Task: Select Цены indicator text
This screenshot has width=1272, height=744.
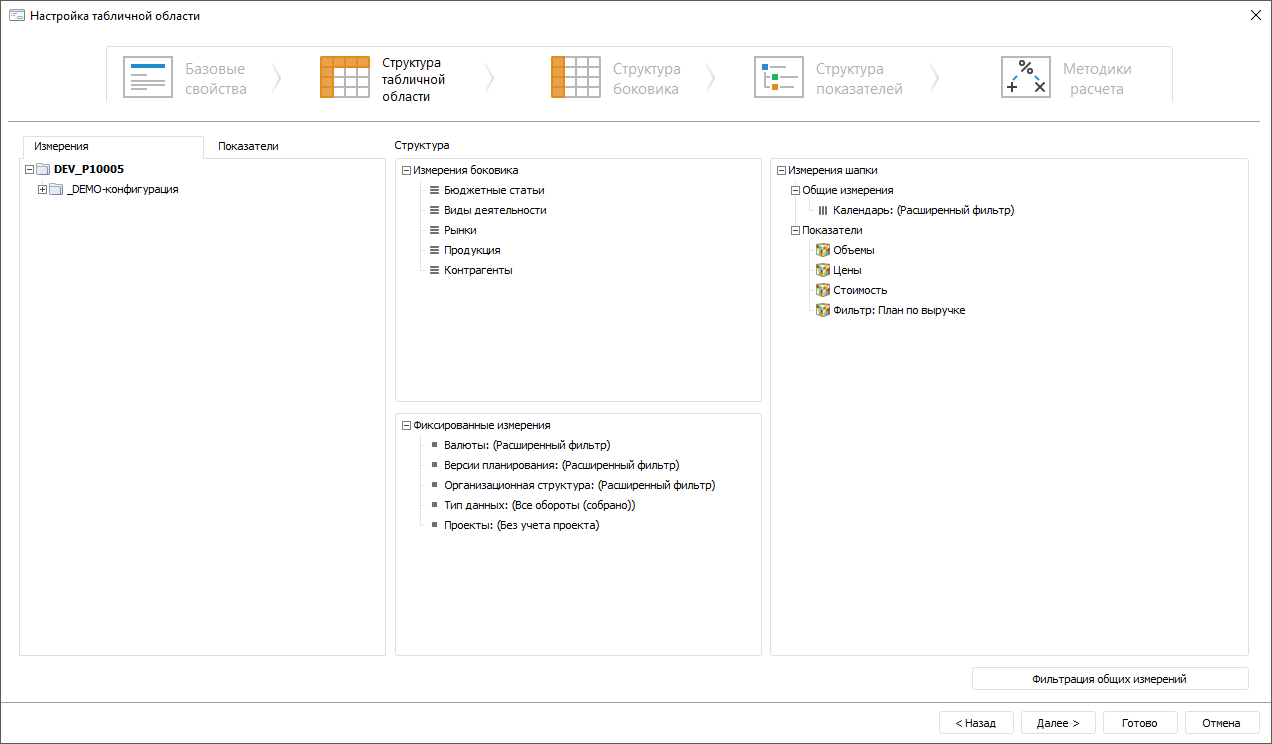Action: click(847, 270)
